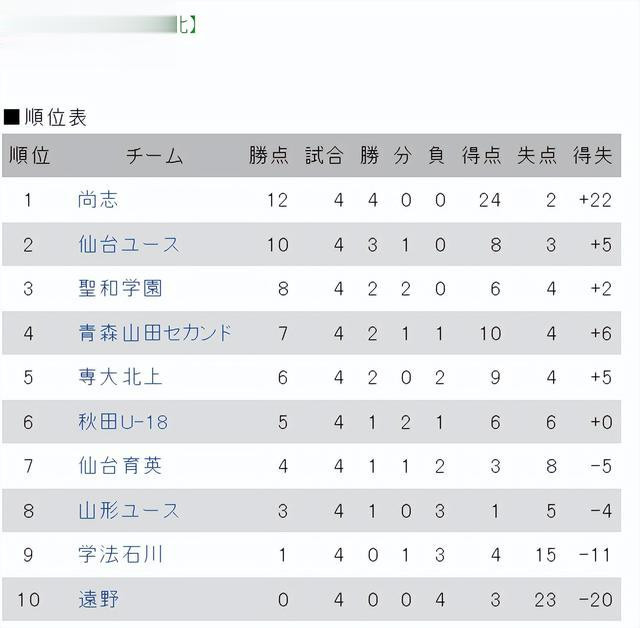This screenshot has width=640, height=628.
Task: Select the 青森山田セカンド link
Action: (x=155, y=333)
